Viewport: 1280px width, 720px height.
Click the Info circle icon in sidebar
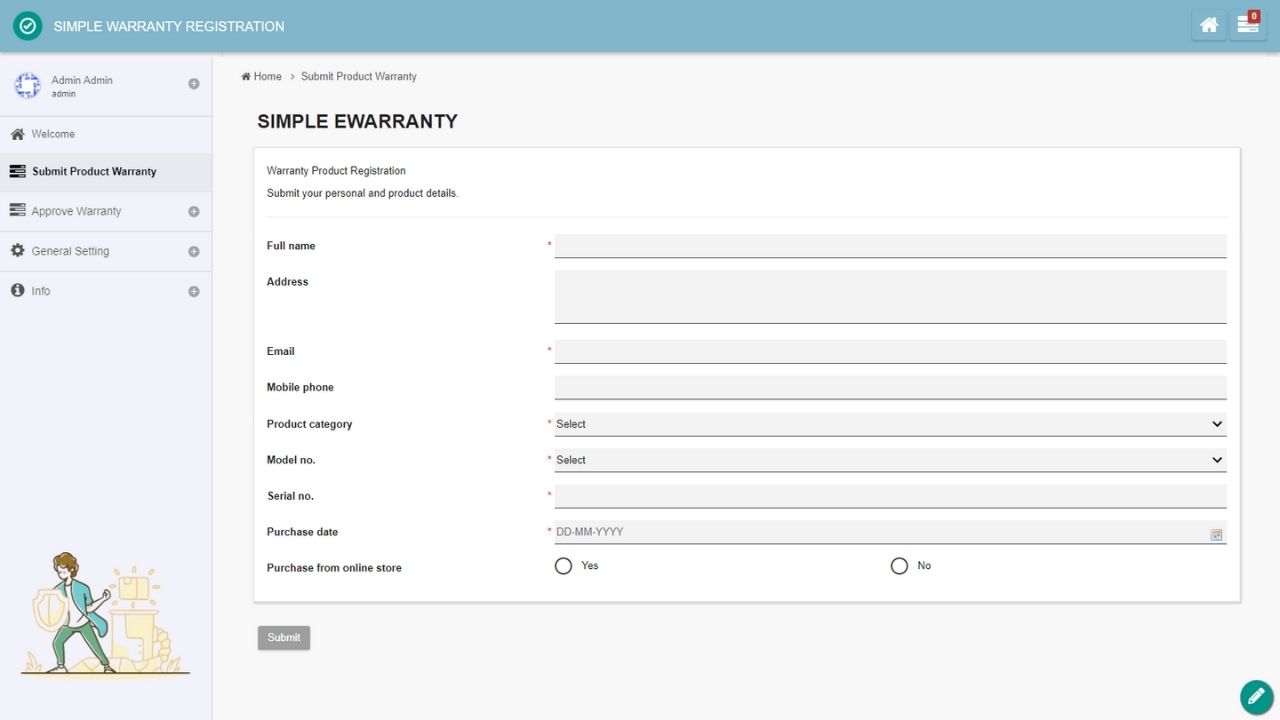point(17,291)
